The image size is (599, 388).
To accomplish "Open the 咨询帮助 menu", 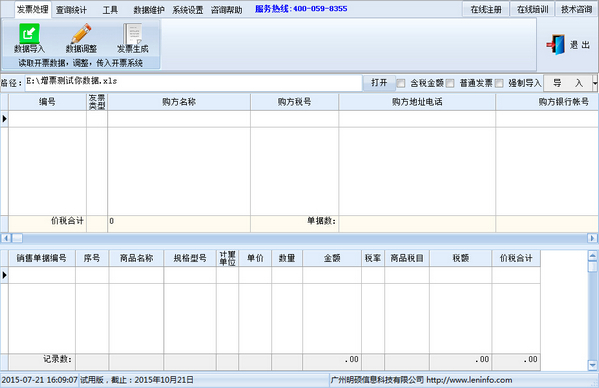I will pos(227,10).
